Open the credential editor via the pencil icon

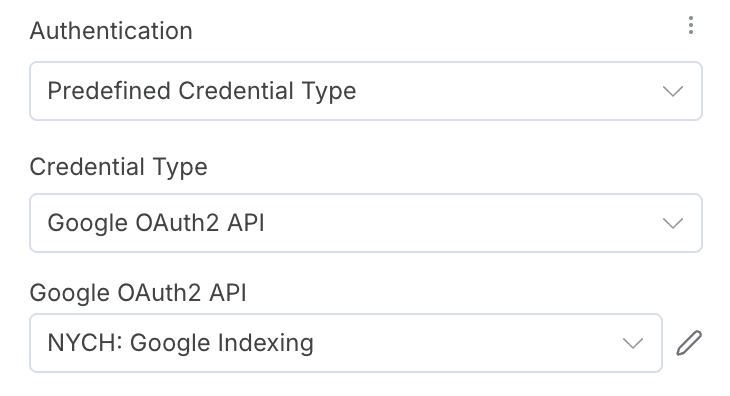[689, 343]
